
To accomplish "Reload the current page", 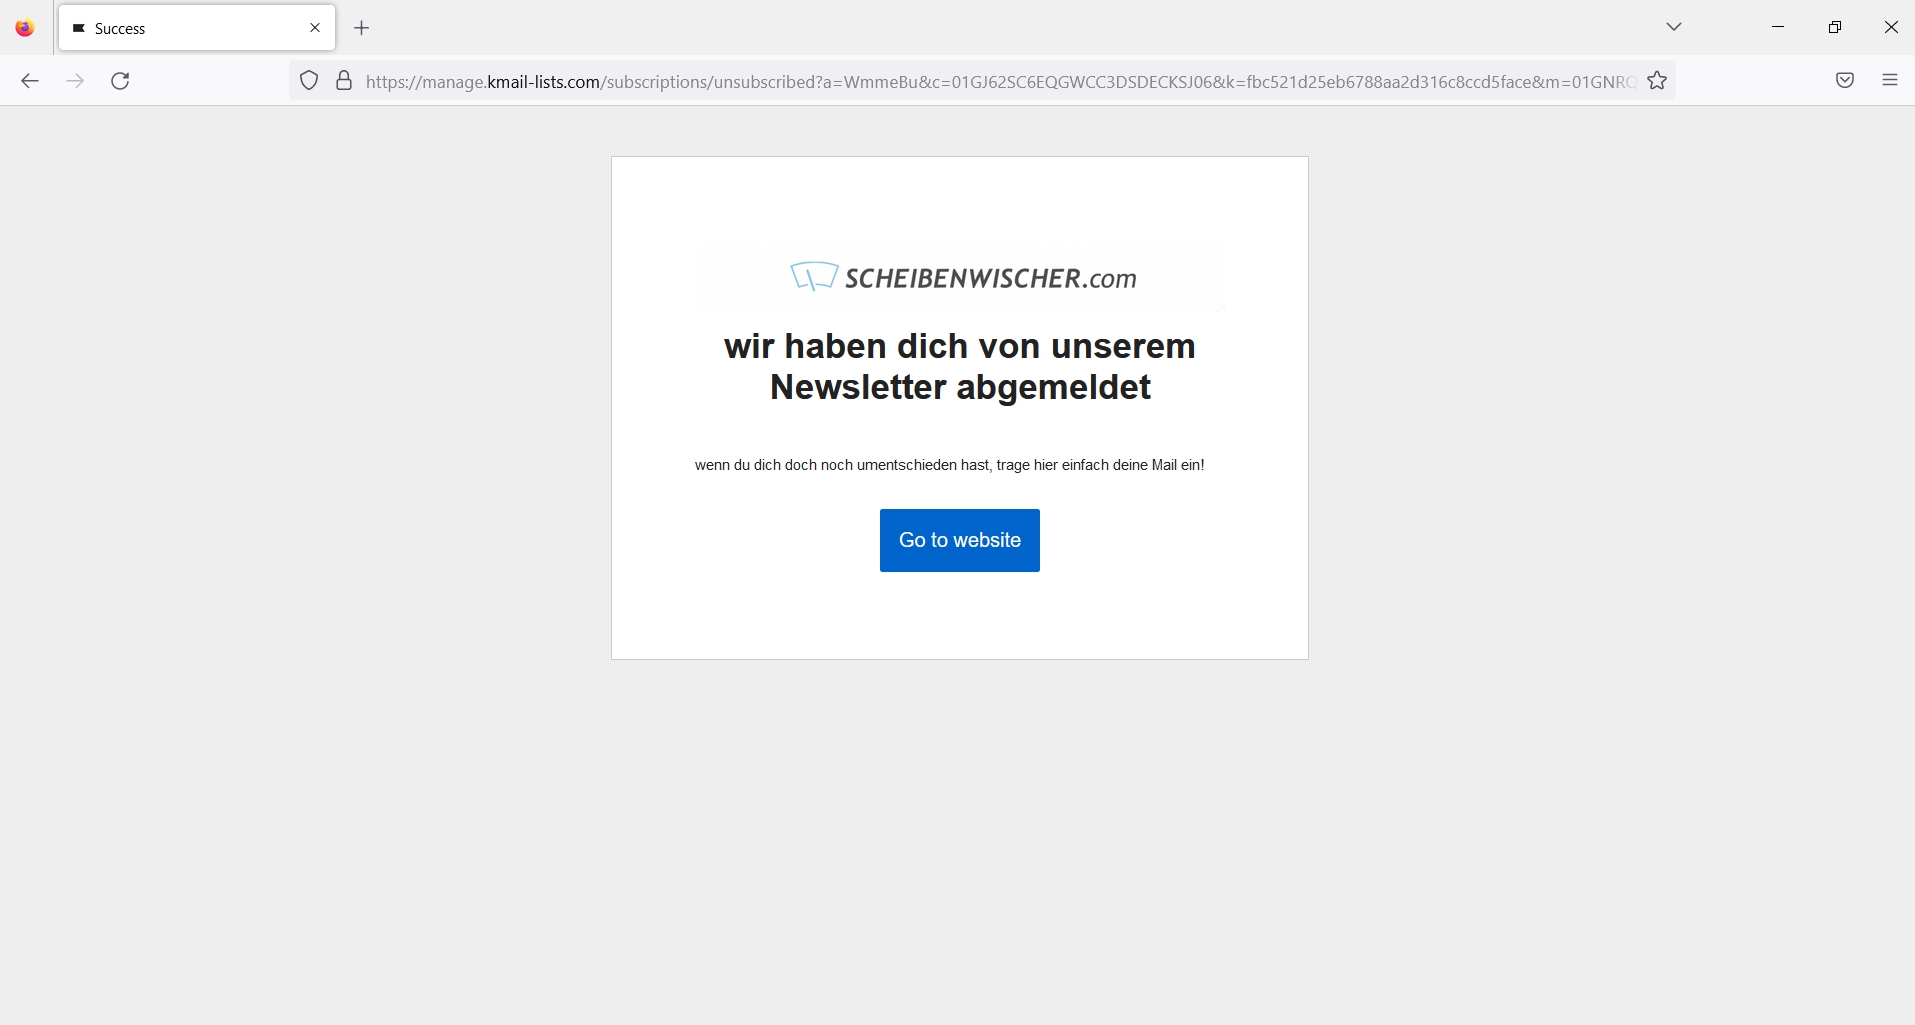I will coord(120,81).
